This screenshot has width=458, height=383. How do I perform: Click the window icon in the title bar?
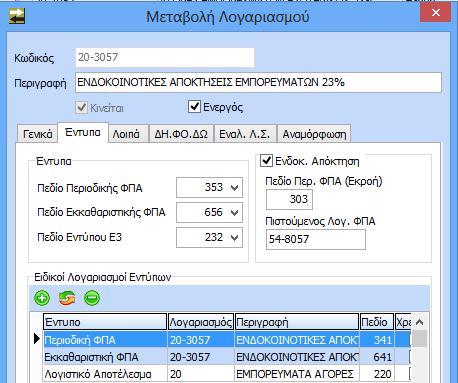pyautogui.click(x=17, y=16)
